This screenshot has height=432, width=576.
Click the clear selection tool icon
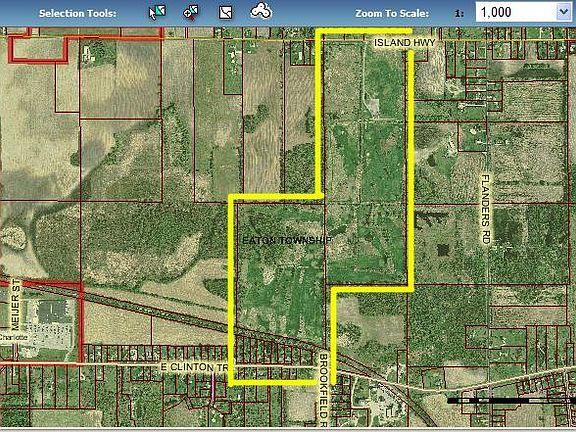coord(225,12)
